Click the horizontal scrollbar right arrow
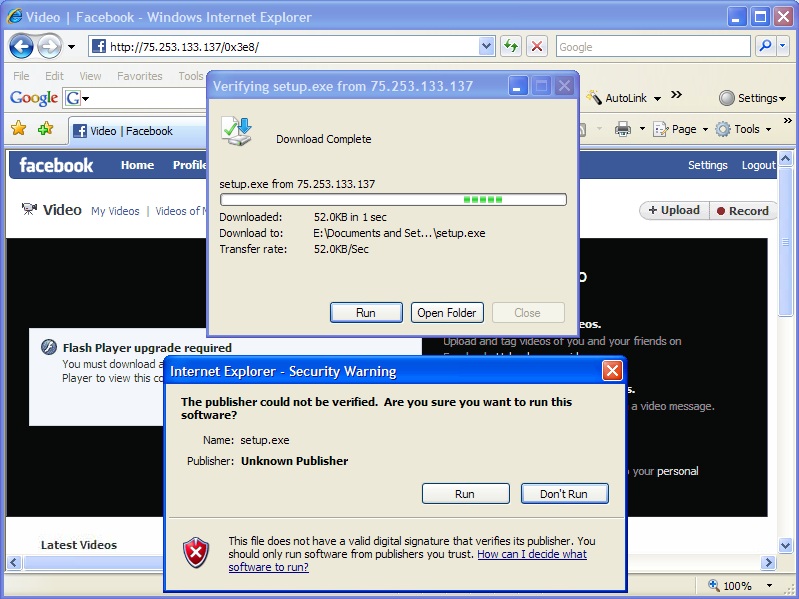799x599 pixels. point(768,563)
